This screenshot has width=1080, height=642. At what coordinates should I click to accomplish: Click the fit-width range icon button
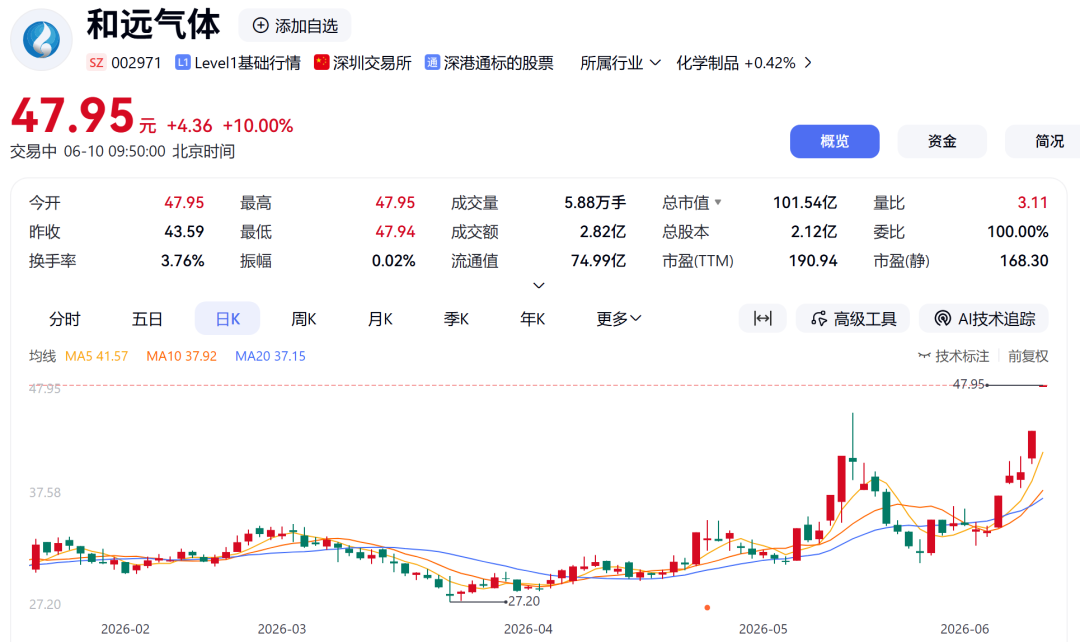tap(762, 318)
